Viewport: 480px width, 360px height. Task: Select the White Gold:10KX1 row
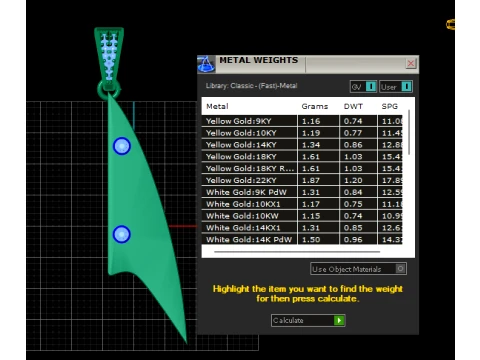pyautogui.click(x=302, y=204)
